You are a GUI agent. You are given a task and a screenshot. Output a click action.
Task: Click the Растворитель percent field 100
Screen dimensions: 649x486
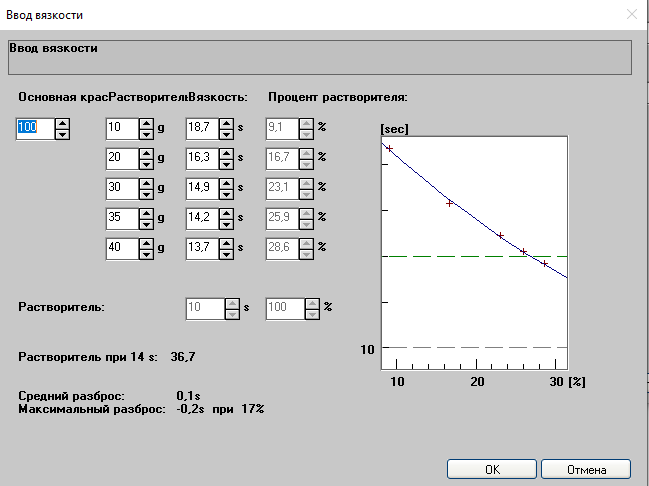(x=285, y=309)
